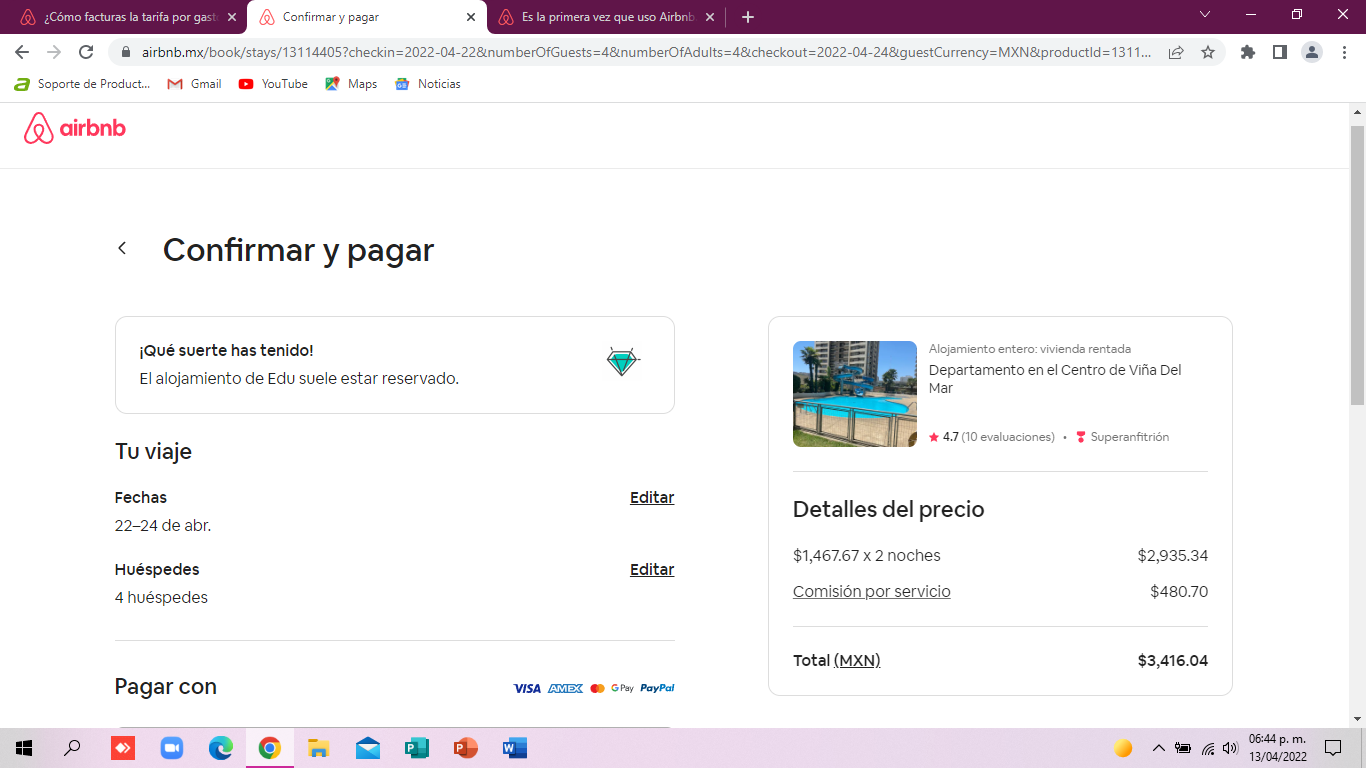Viewport: 1366px width, 768px height.
Task: Reload the page with the browser refresh icon
Action: (86, 52)
